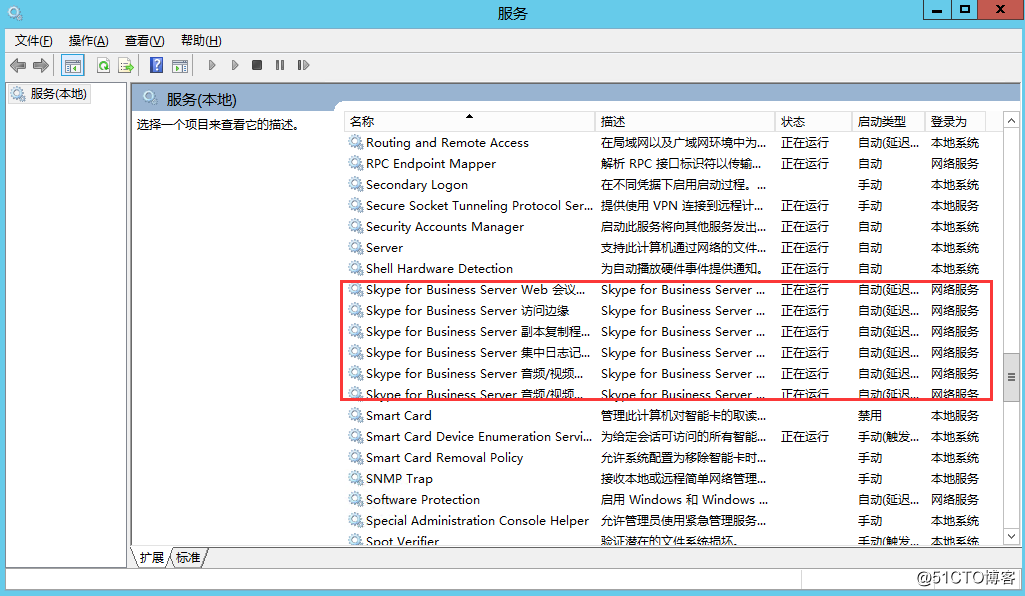Toggle the show/hide console tree icon
This screenshot has width=1025, height=596.
[x=73, y=65]
